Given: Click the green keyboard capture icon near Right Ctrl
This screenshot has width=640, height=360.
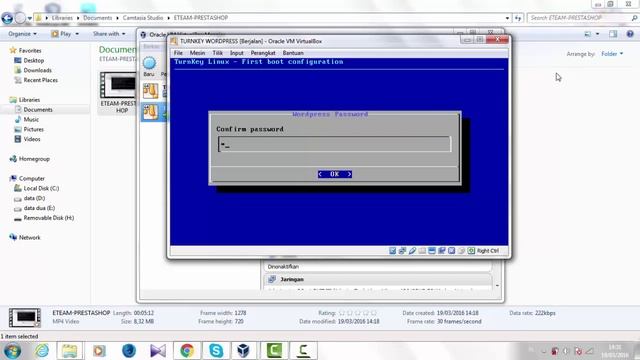Looking at the screenshot, I should pyautogui.click(x=471, y=251).
